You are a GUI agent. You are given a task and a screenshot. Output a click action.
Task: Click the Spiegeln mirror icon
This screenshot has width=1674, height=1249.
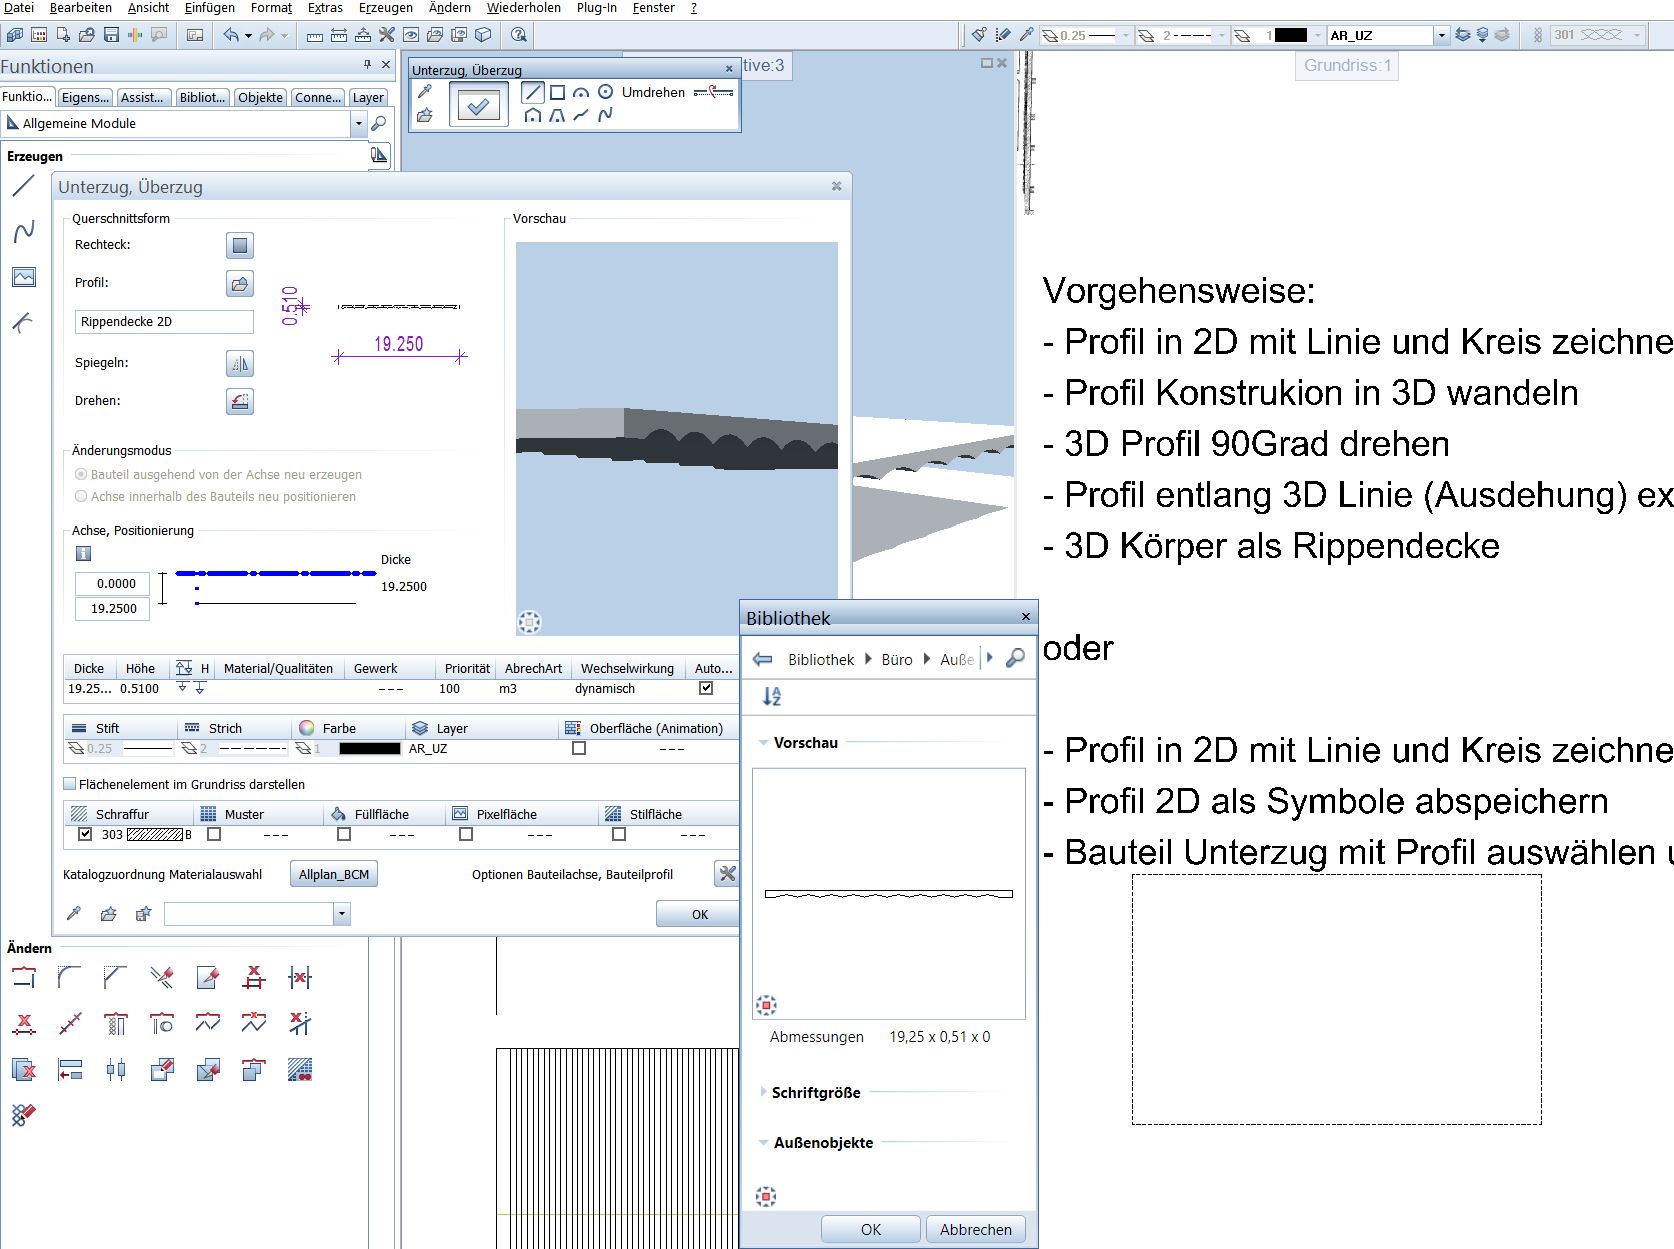tap(240, 364)
